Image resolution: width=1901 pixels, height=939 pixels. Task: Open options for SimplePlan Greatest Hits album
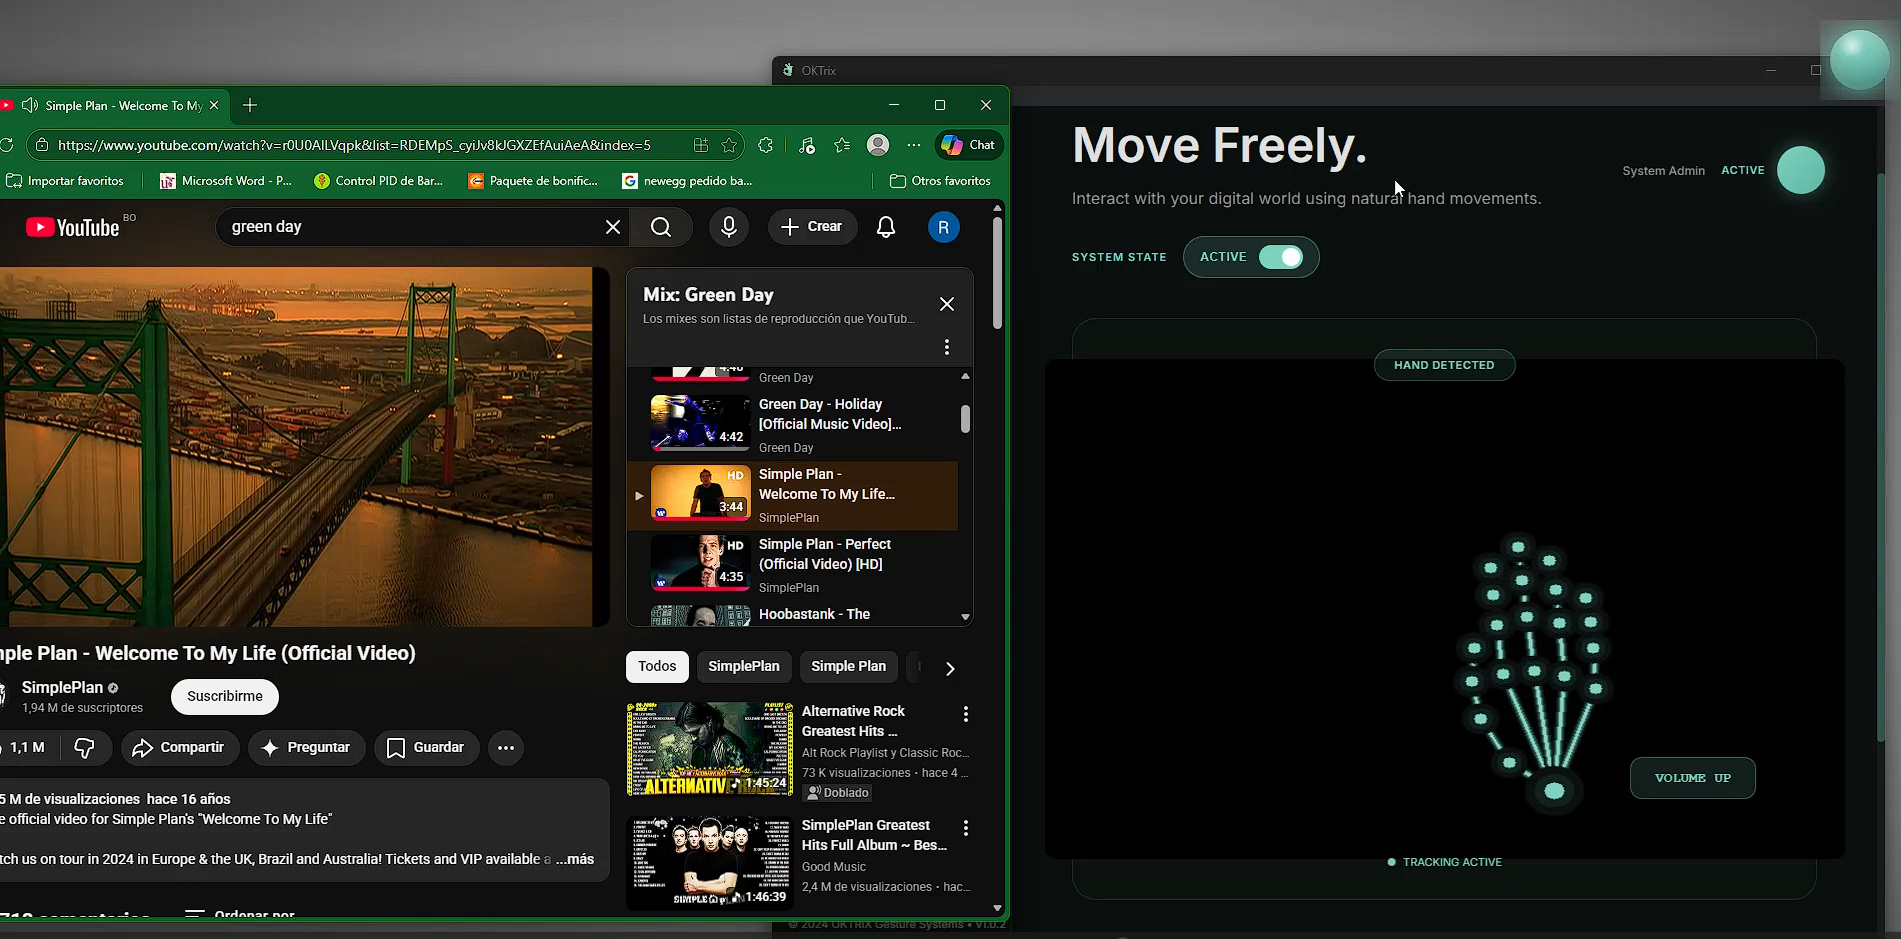click(x=966, y=828)
